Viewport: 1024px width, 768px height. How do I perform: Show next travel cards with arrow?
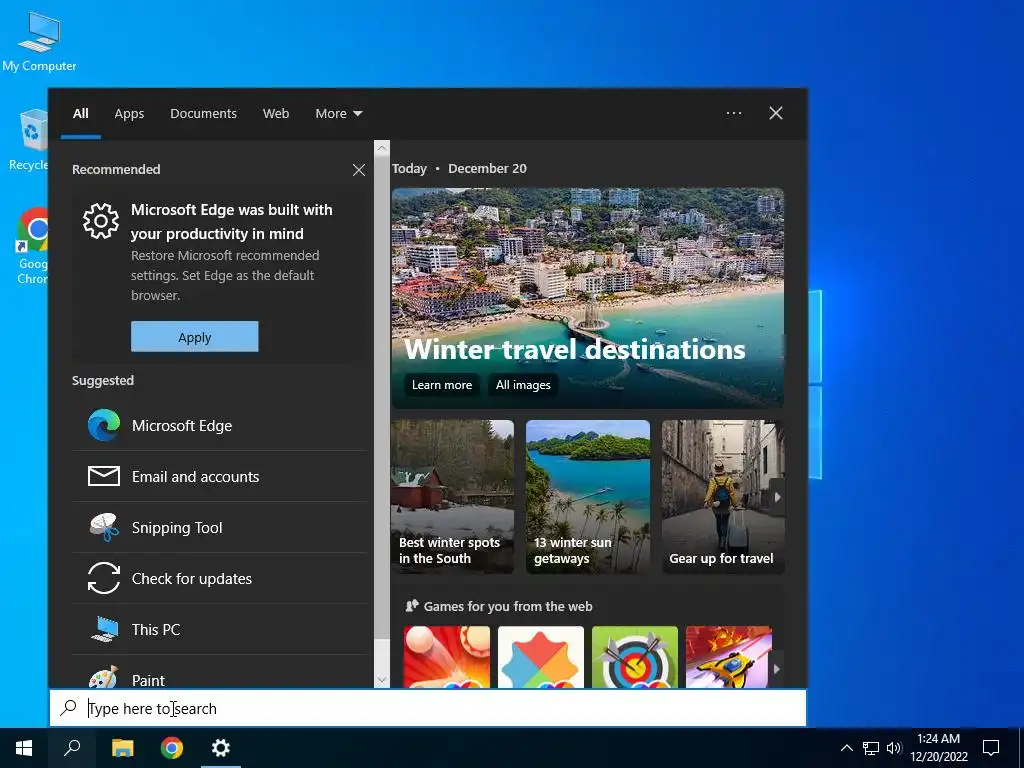click(x=777, y=497)
